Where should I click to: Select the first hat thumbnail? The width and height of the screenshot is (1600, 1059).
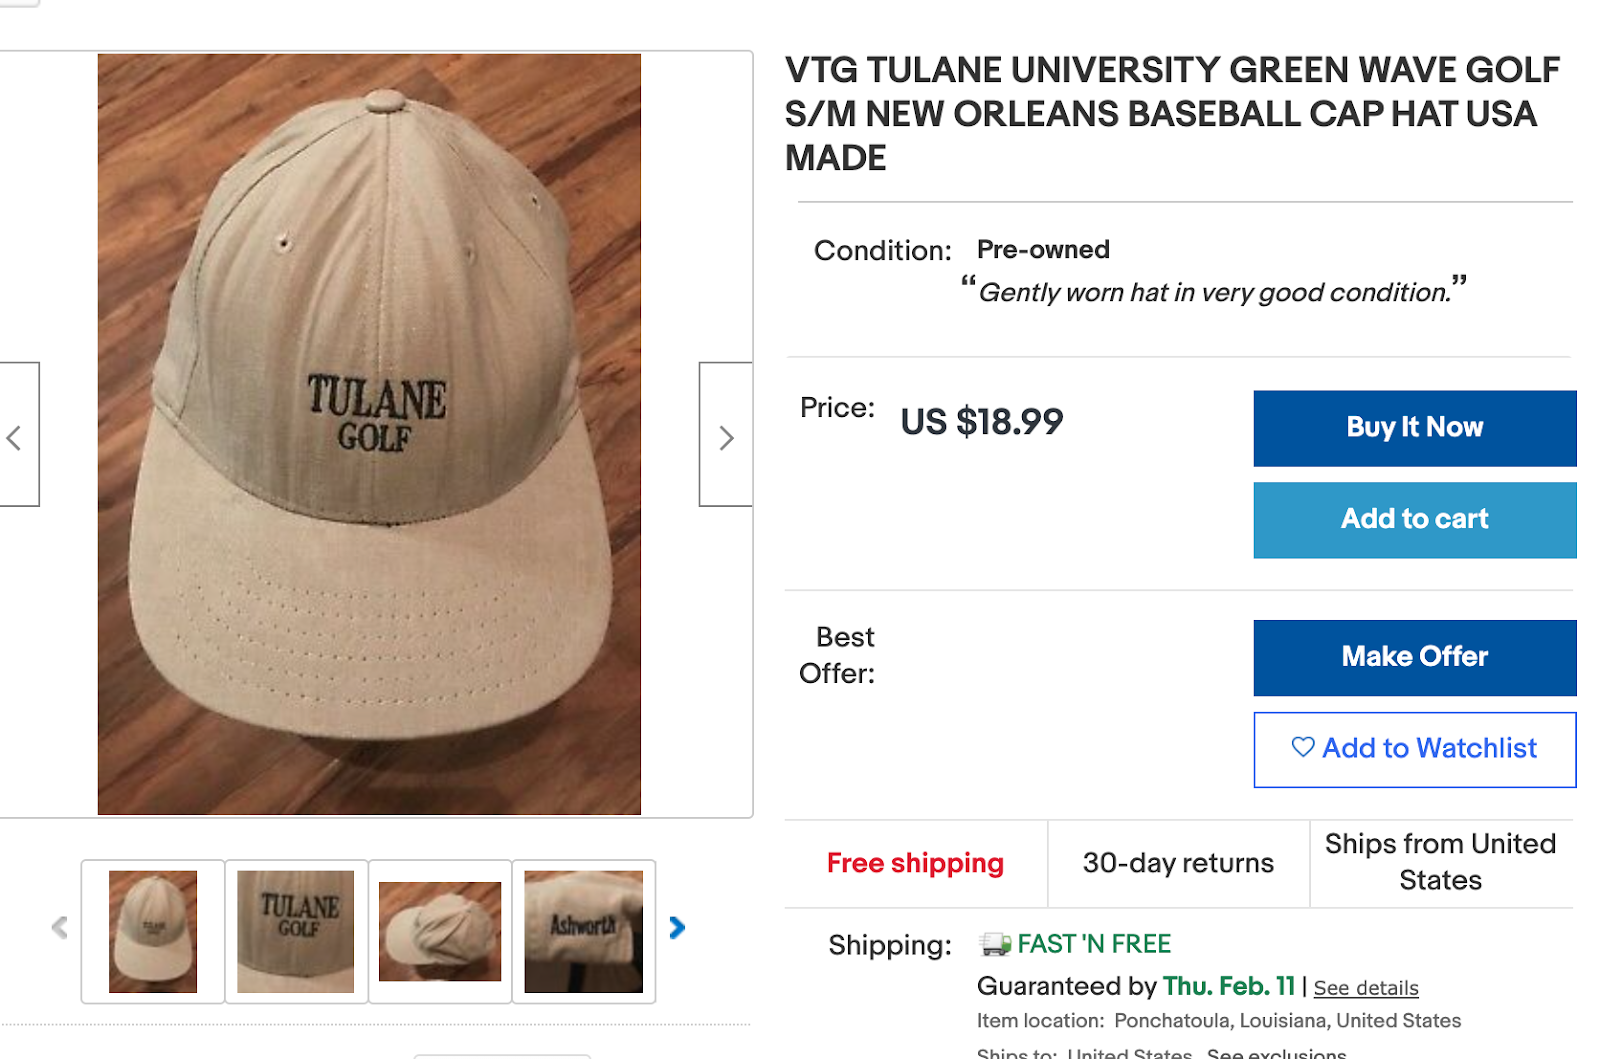(153, 931)
